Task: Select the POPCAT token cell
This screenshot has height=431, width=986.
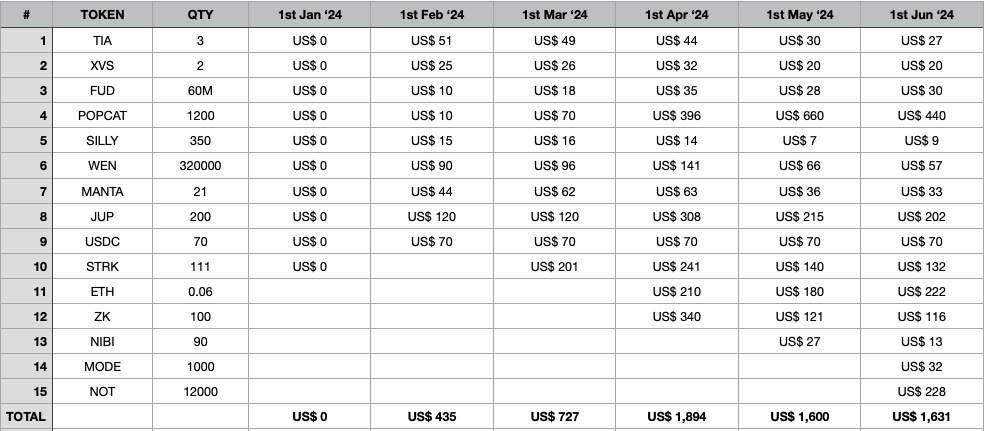Action: [x=102, y=116]
